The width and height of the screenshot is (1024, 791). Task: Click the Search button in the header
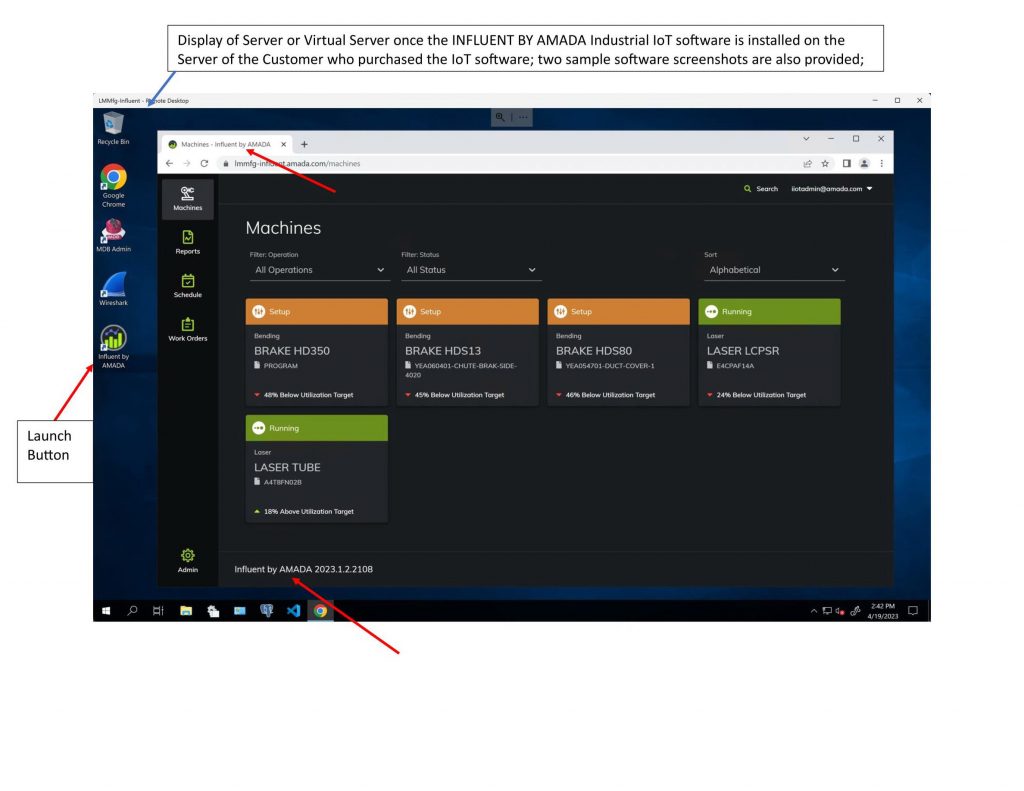(x=761, y=189)
